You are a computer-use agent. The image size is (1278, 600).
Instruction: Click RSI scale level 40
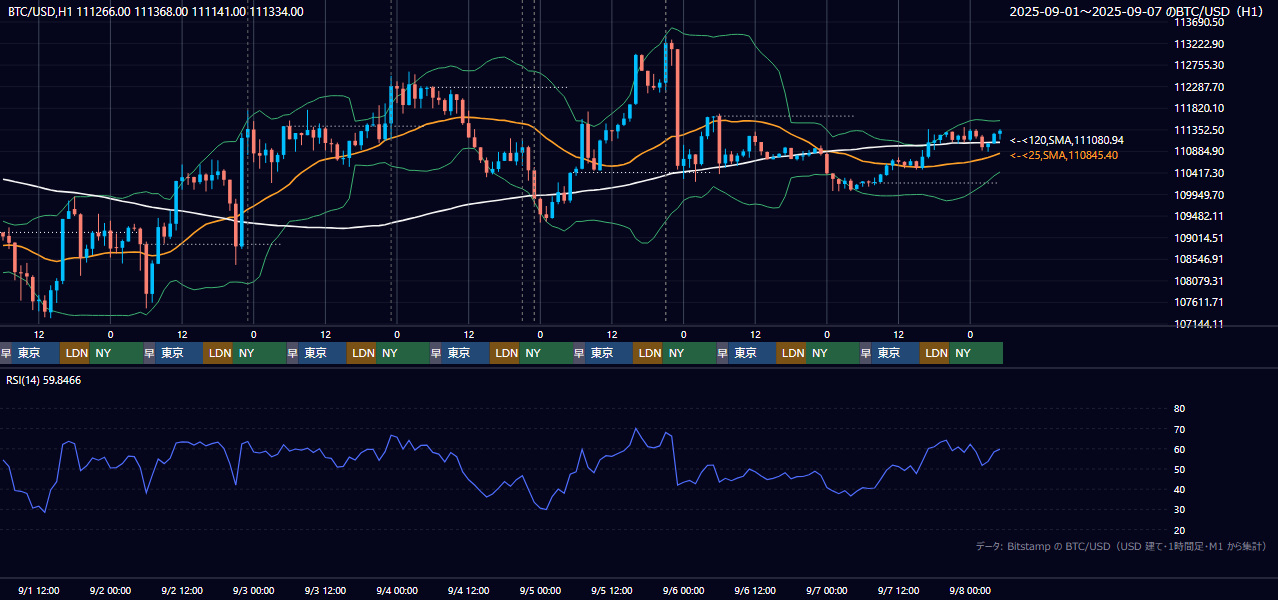(1179, 489)
